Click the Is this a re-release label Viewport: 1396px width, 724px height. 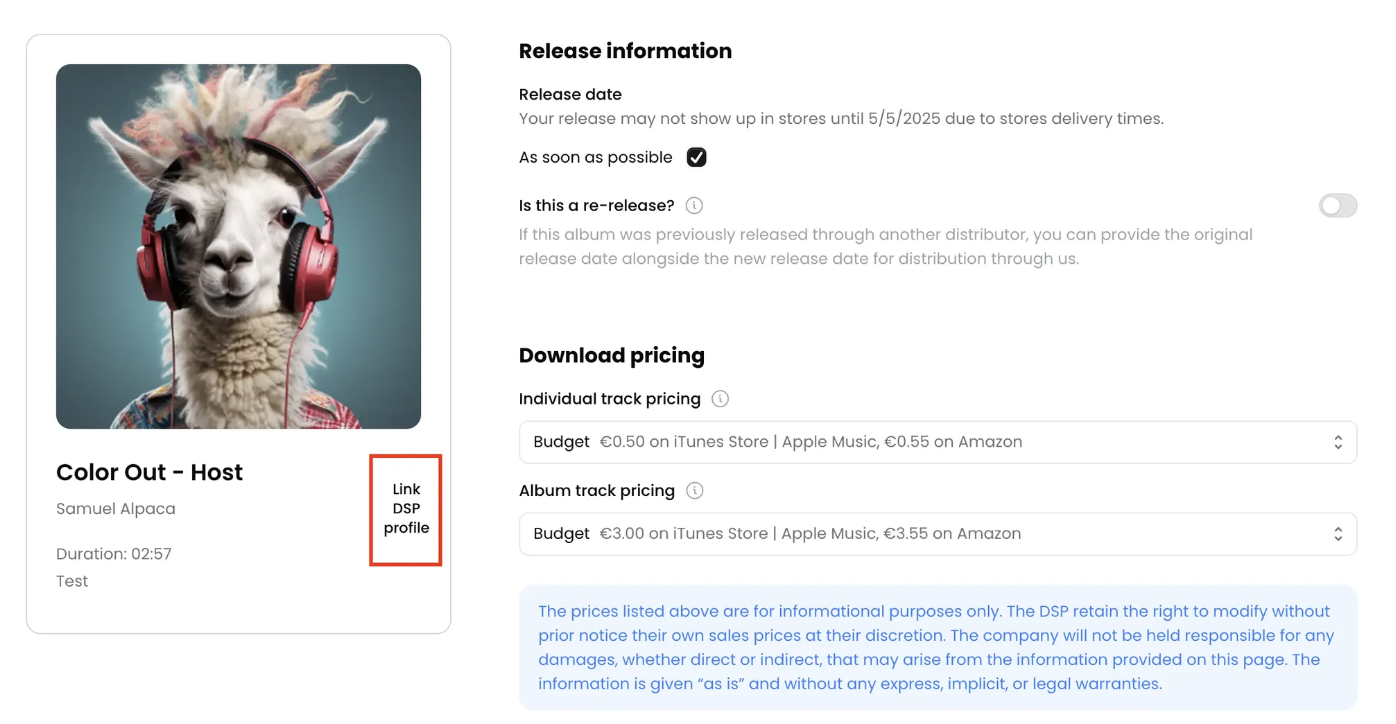[x=597, y=206]
